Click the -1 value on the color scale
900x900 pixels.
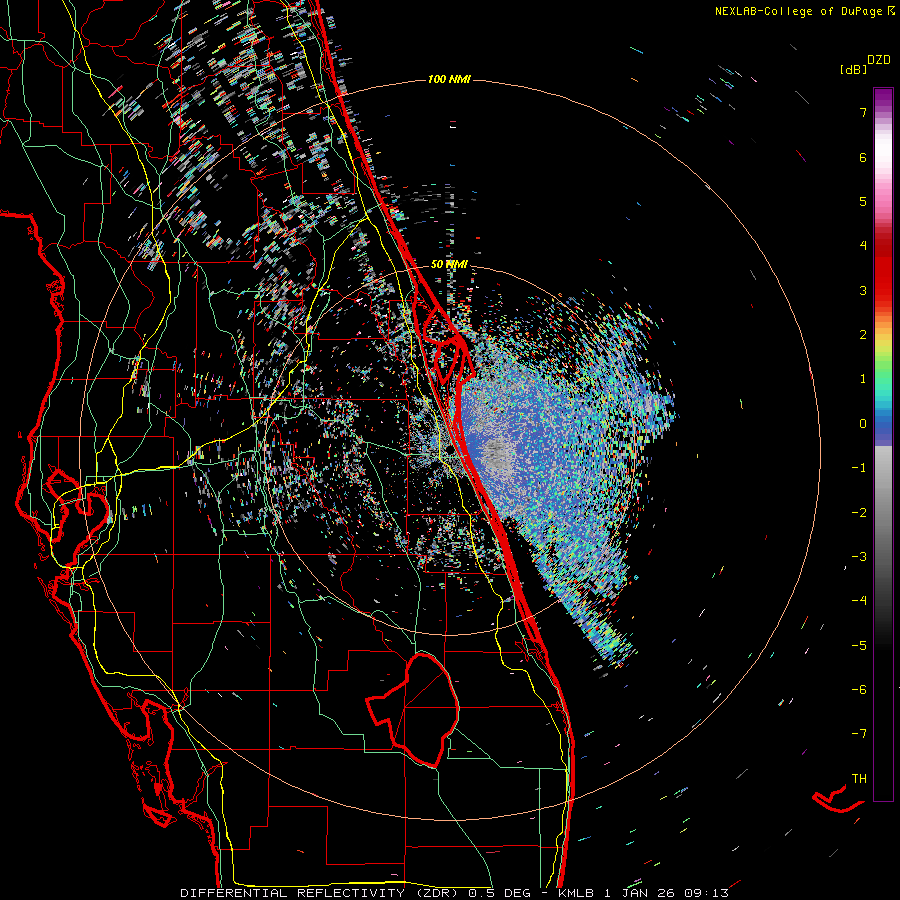click(859, 468)
